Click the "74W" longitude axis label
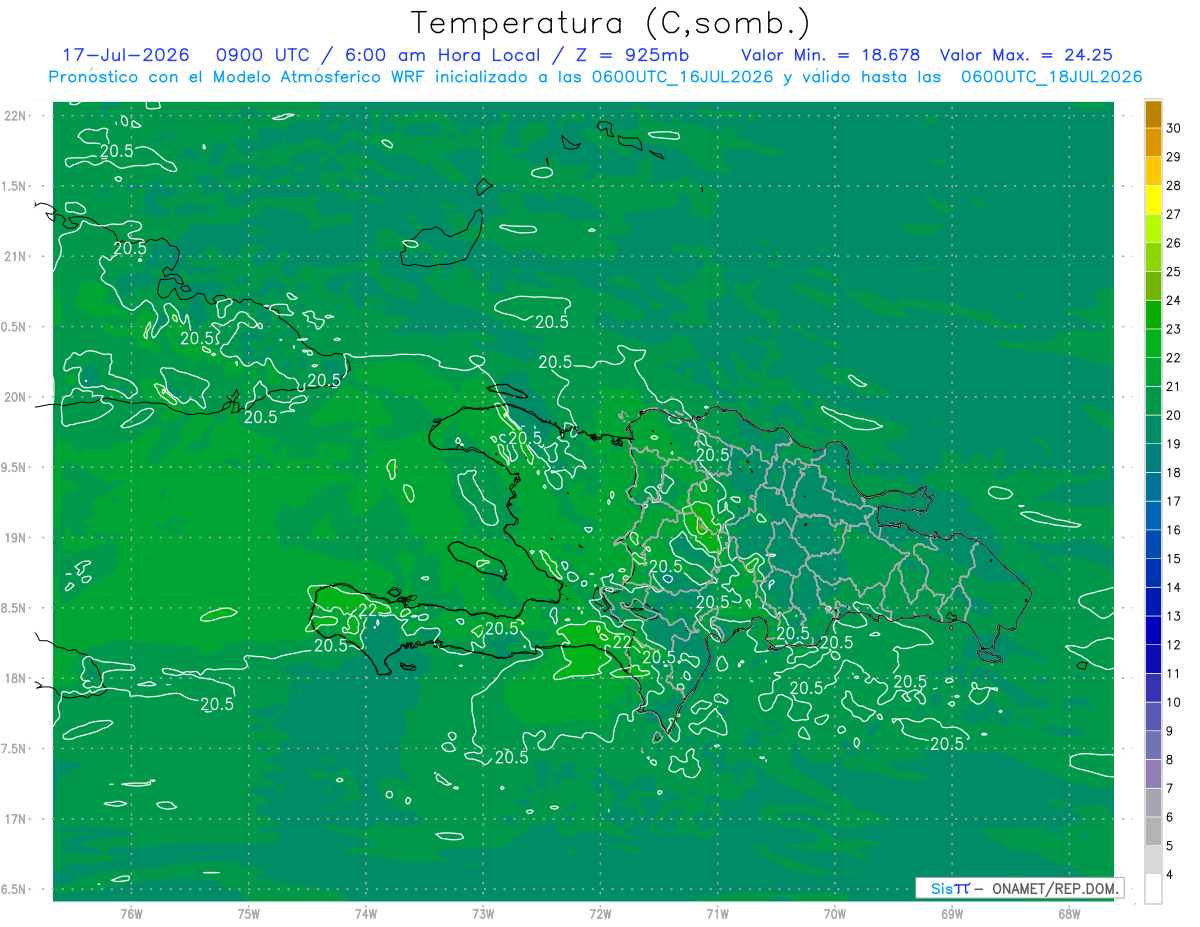1200x927 pixels. [x=365, y=914]
